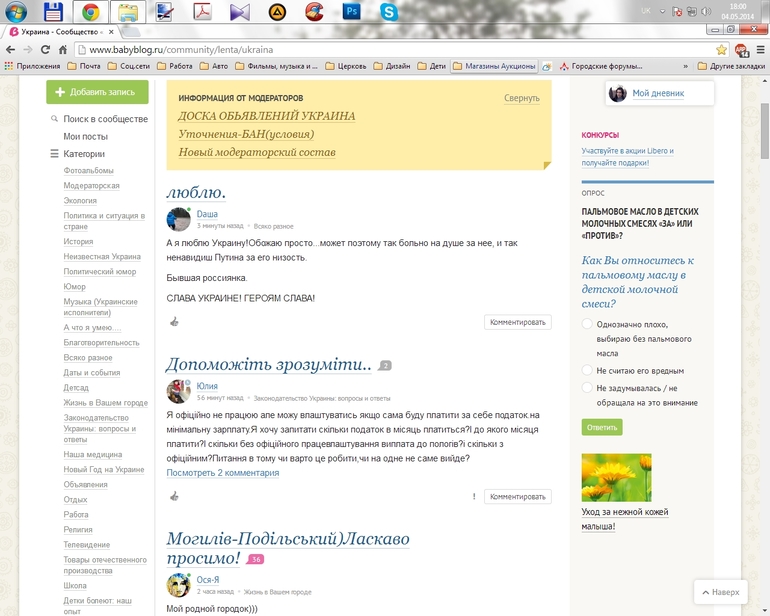Open the Экология category in sidebar
The width and height of the screenshot is (770, 616).
click(80, 200)
